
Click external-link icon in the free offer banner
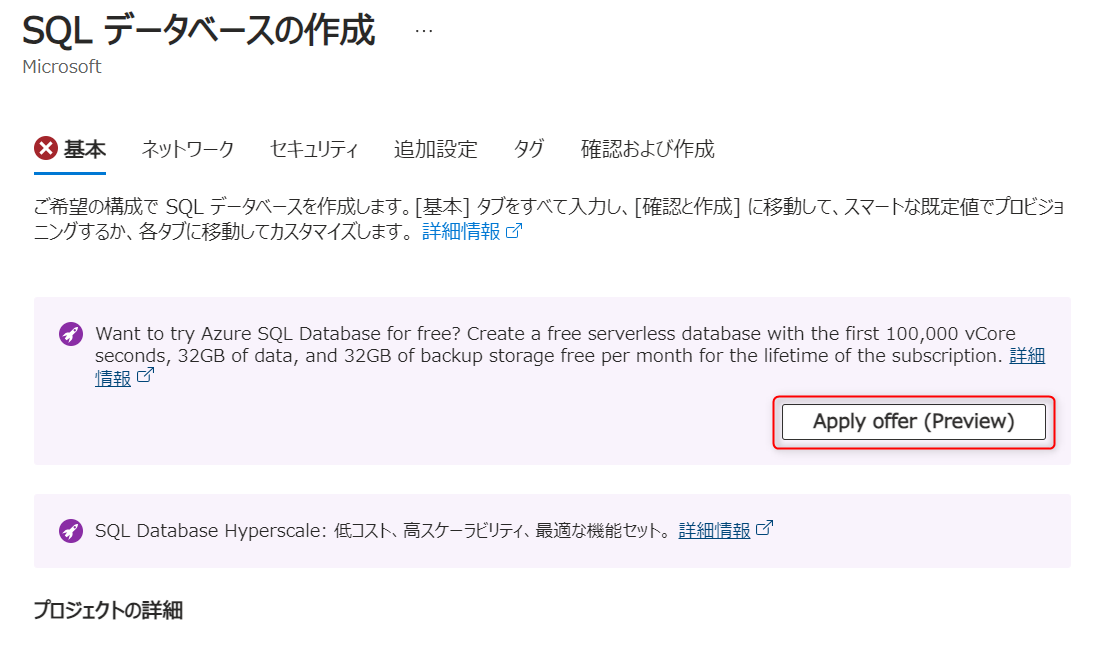click(x=146, y=377)
